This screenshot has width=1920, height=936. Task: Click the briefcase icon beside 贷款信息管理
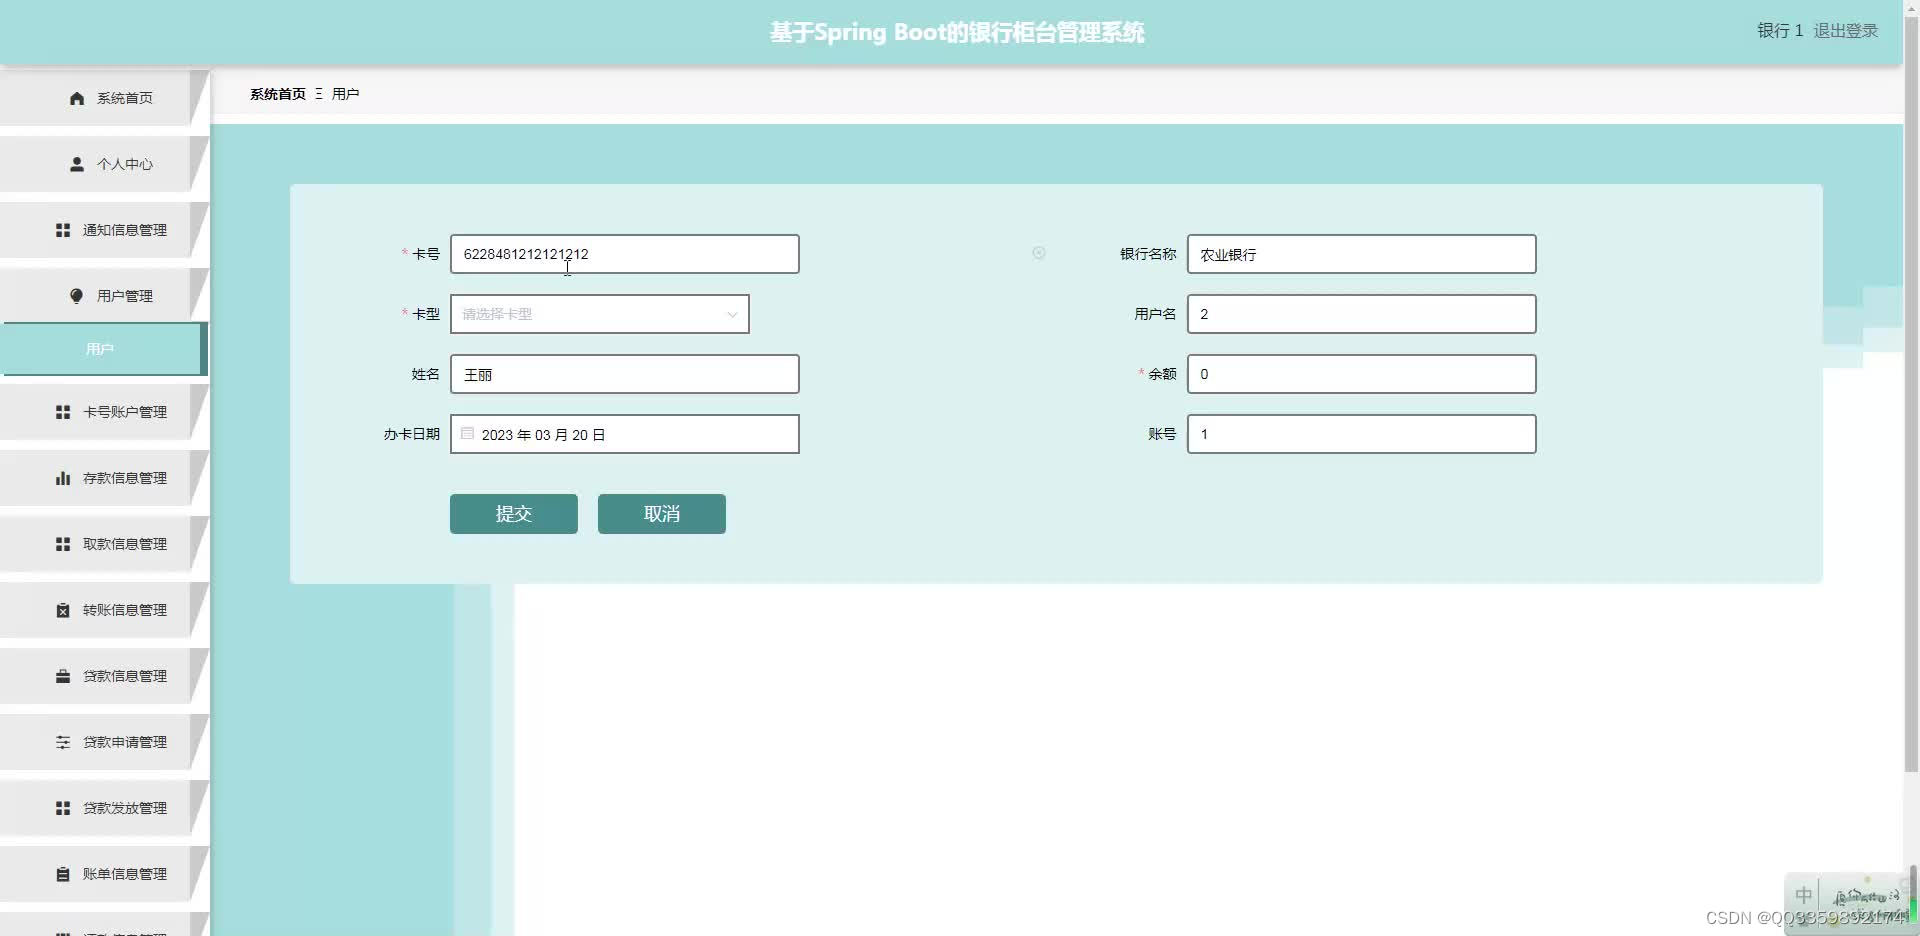[63, 676]
